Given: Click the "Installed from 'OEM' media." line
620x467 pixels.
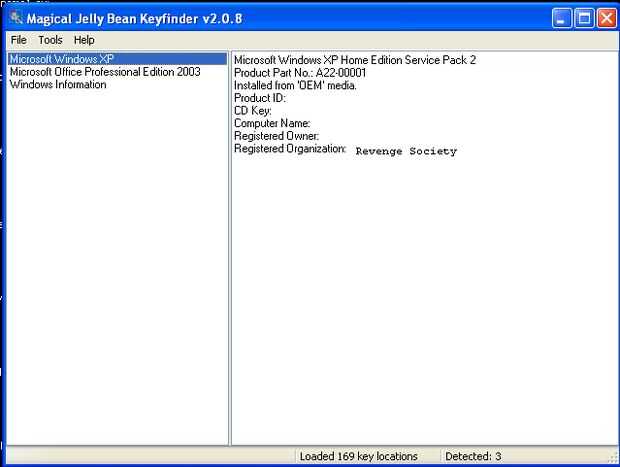Looking at the screenshot, I should (295, 85).
